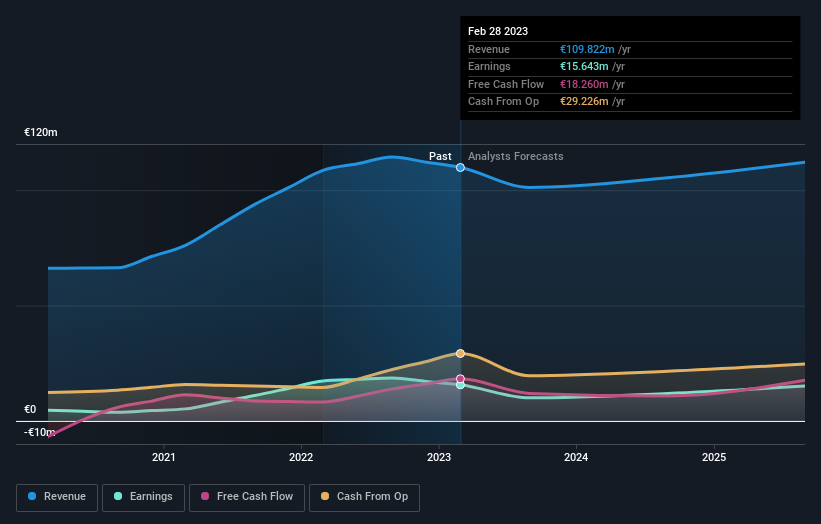This screenshot has width=821, height=524.
Task: Click the Analysts Forecasts label
Action: 516,156
